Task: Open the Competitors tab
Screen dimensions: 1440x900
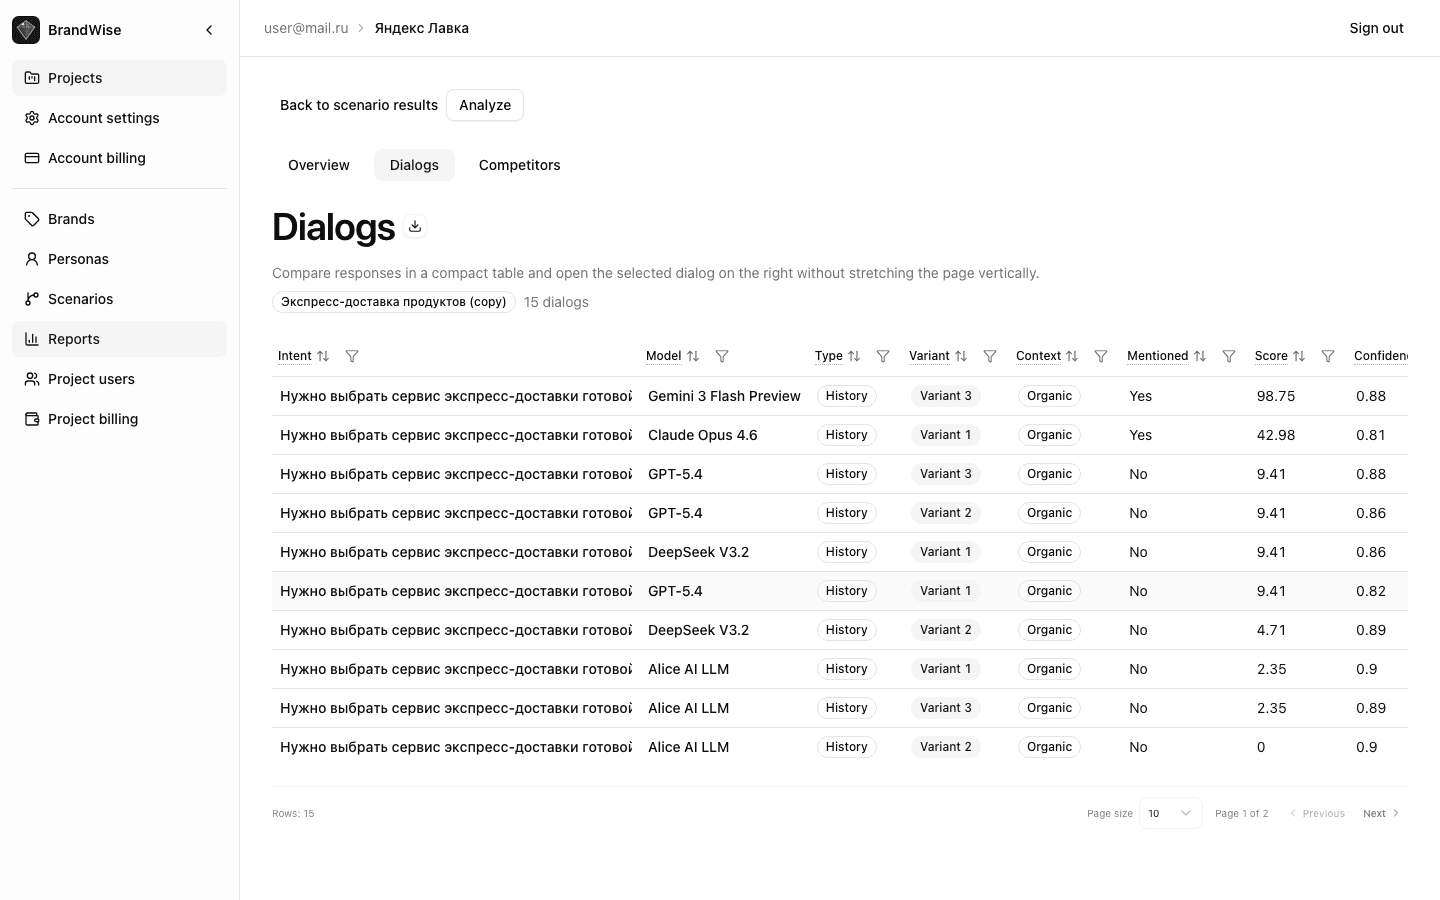Action: [519, 165]
